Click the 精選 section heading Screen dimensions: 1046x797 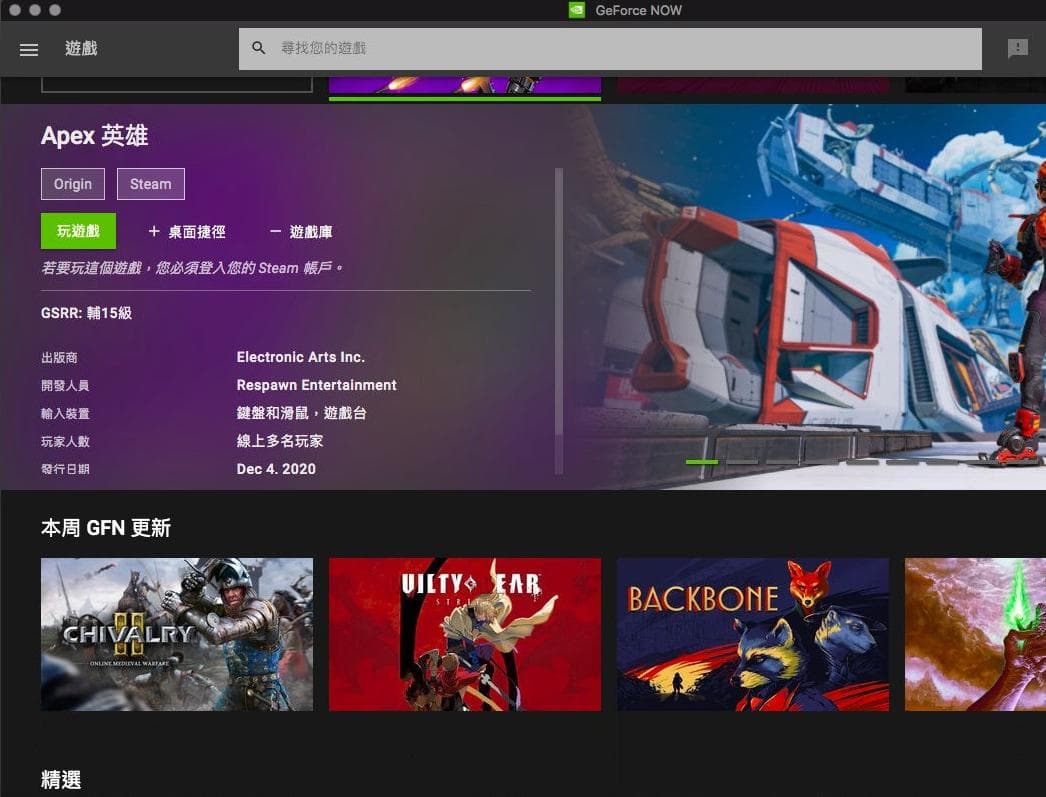(61, 780)
